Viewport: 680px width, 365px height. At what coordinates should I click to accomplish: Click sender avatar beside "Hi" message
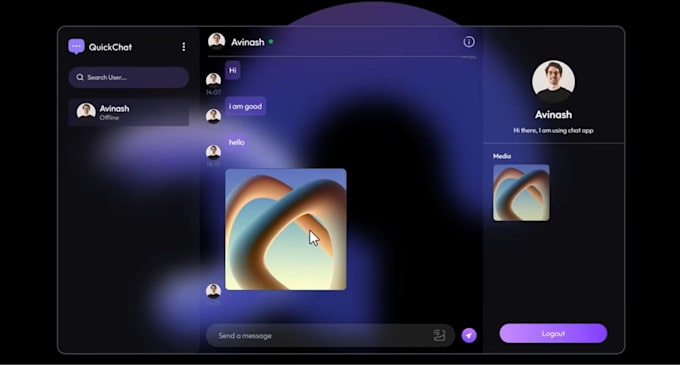click(213, 80)
